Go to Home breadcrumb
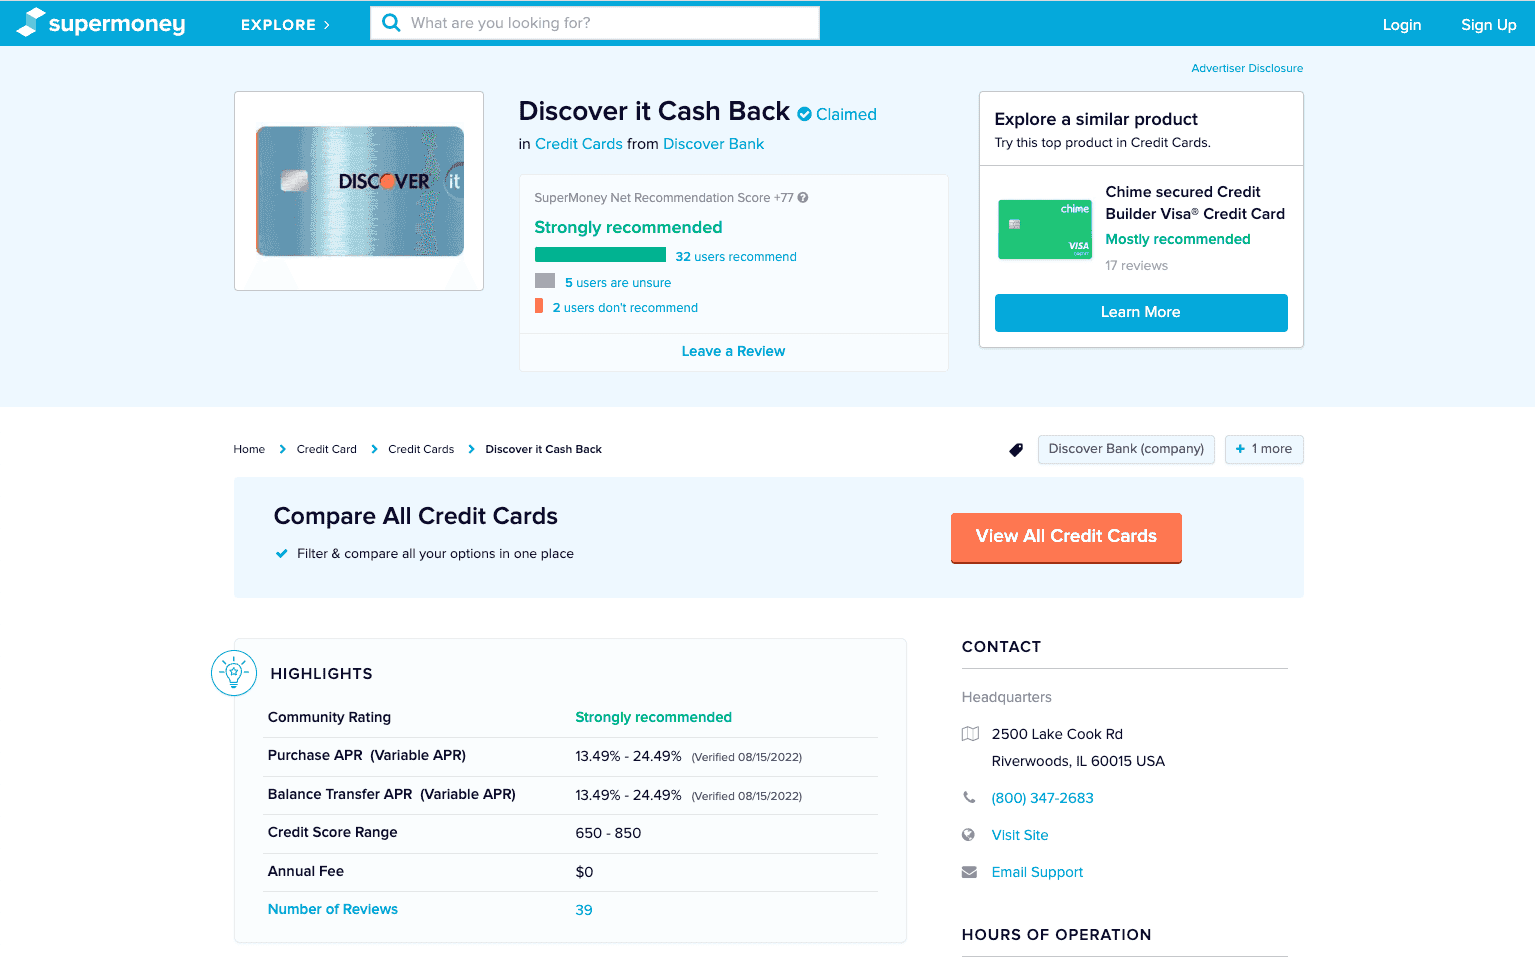1535x975 pixels. (249, 449)
